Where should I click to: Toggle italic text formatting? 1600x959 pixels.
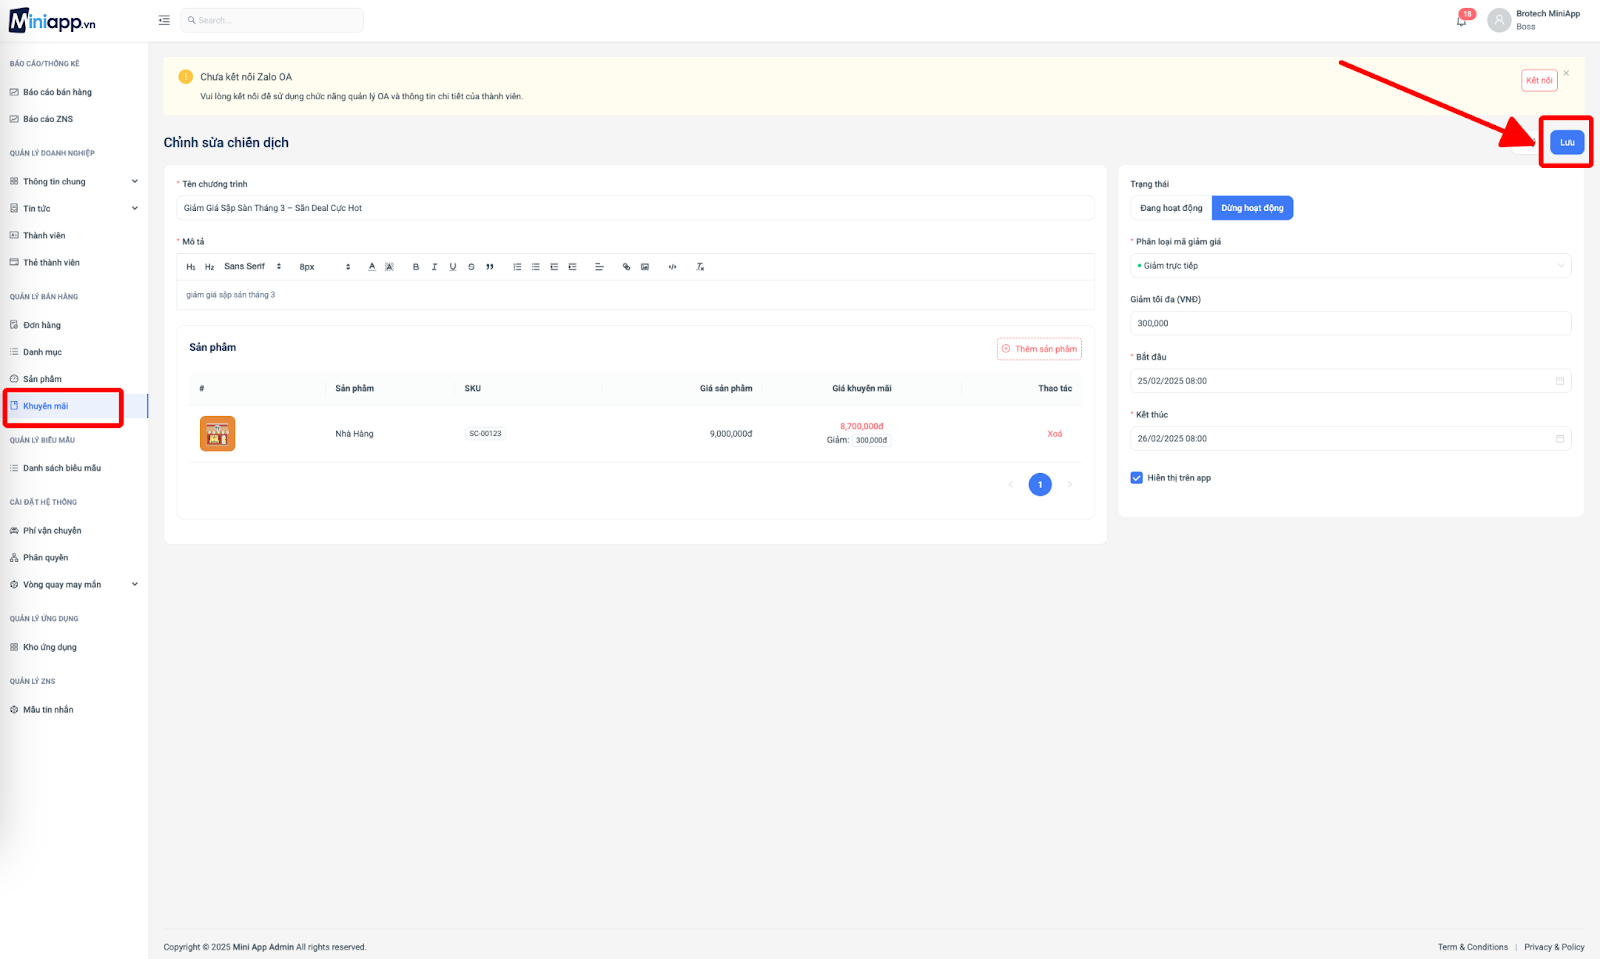(x=434, y=267)
